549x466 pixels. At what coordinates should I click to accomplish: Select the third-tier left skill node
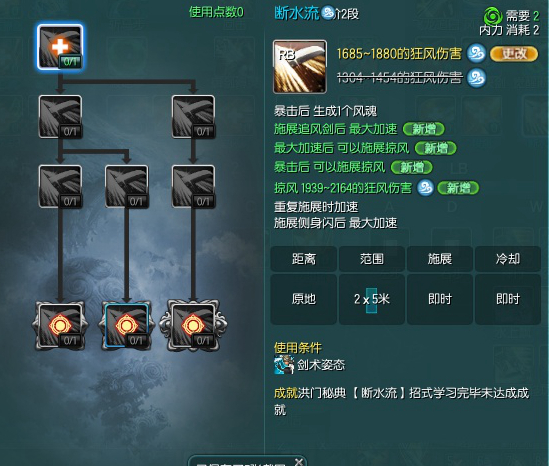click(60, 187)
